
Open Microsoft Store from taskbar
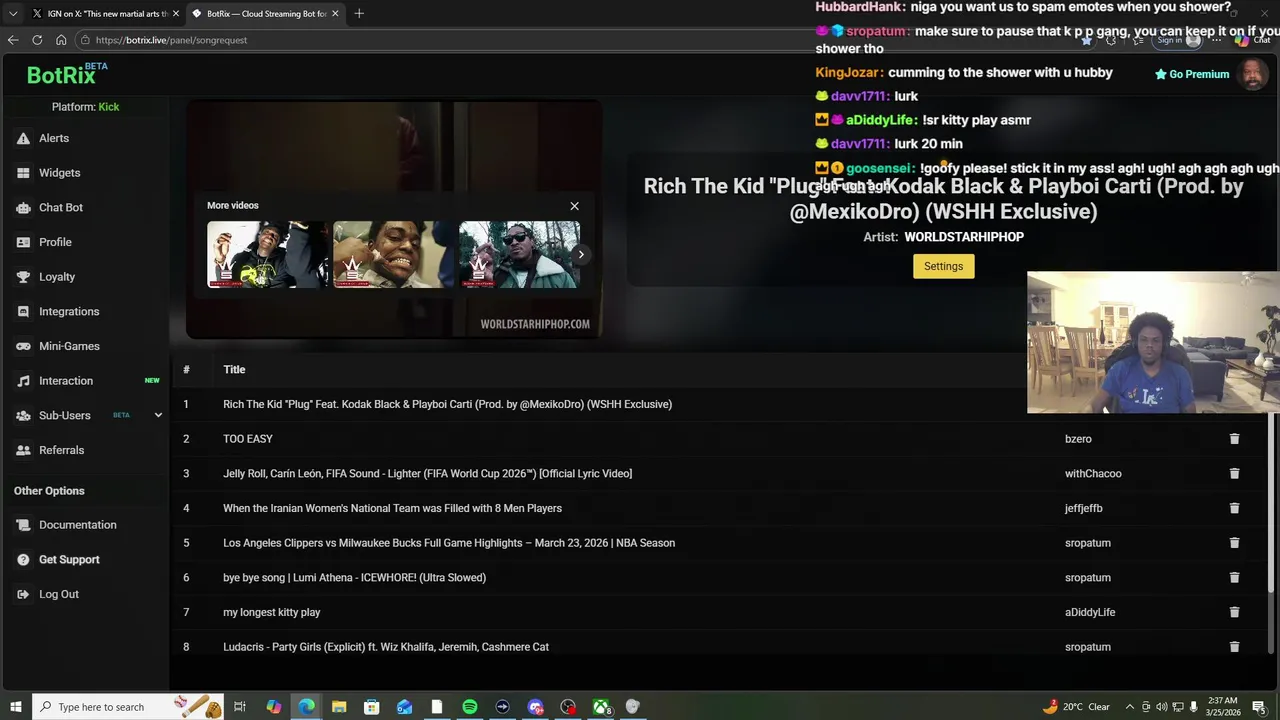pos(371,707)
